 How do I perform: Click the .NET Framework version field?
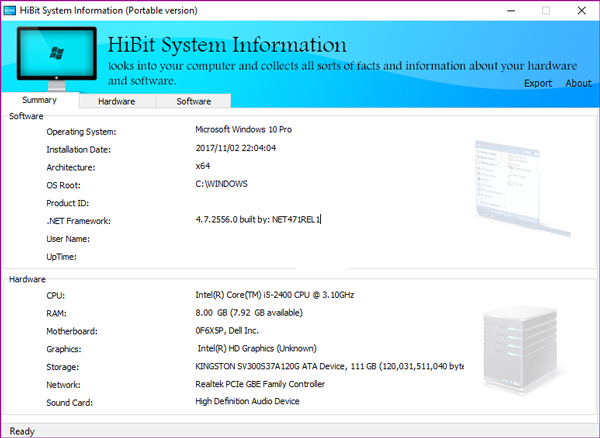coord(258,220)
